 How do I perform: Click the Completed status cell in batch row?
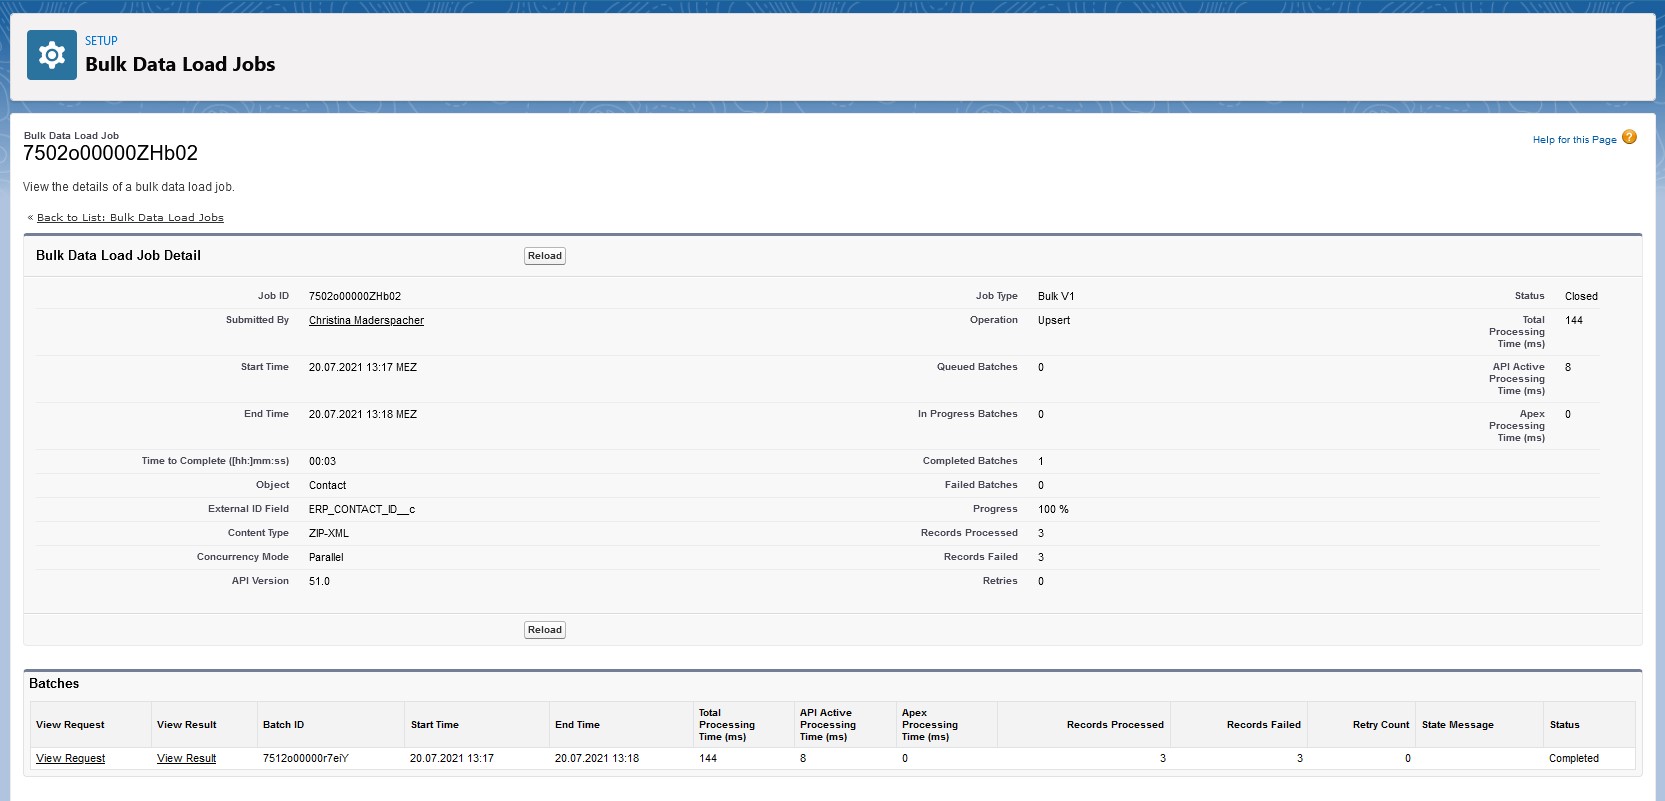pos(1573,759)
